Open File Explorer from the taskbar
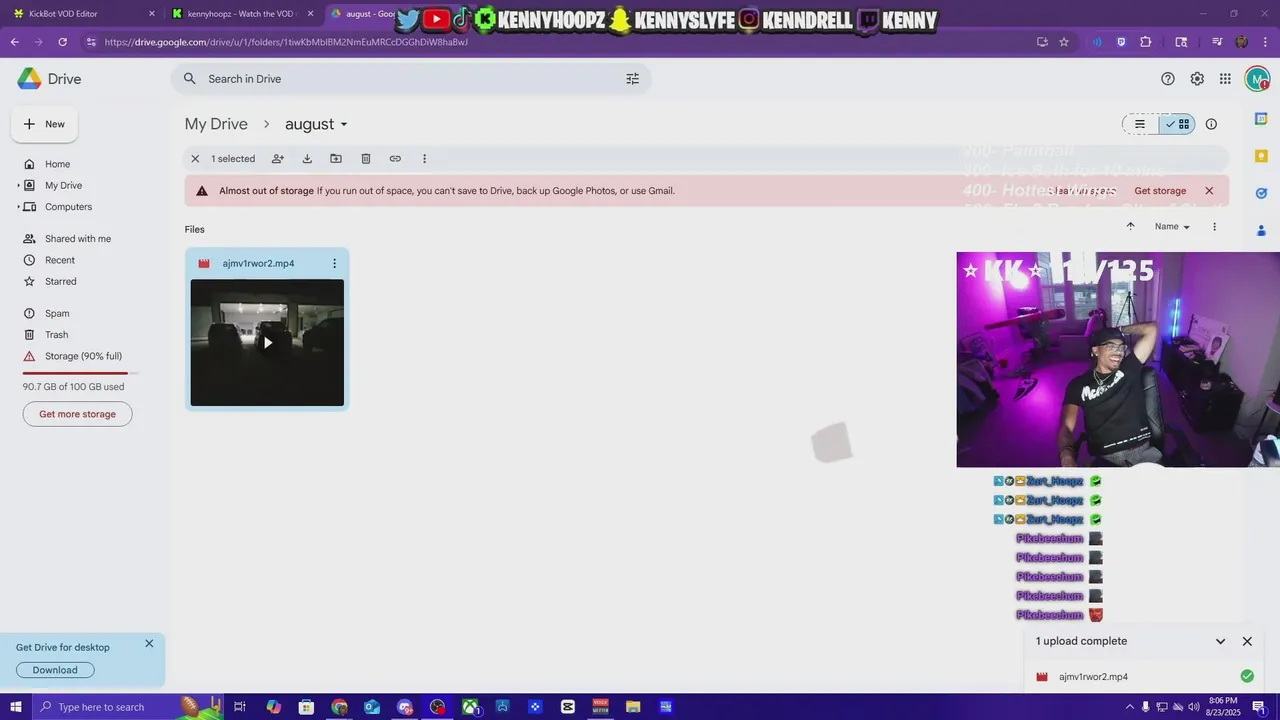Viewport: 1280px width, 720px height. [633, 707]
